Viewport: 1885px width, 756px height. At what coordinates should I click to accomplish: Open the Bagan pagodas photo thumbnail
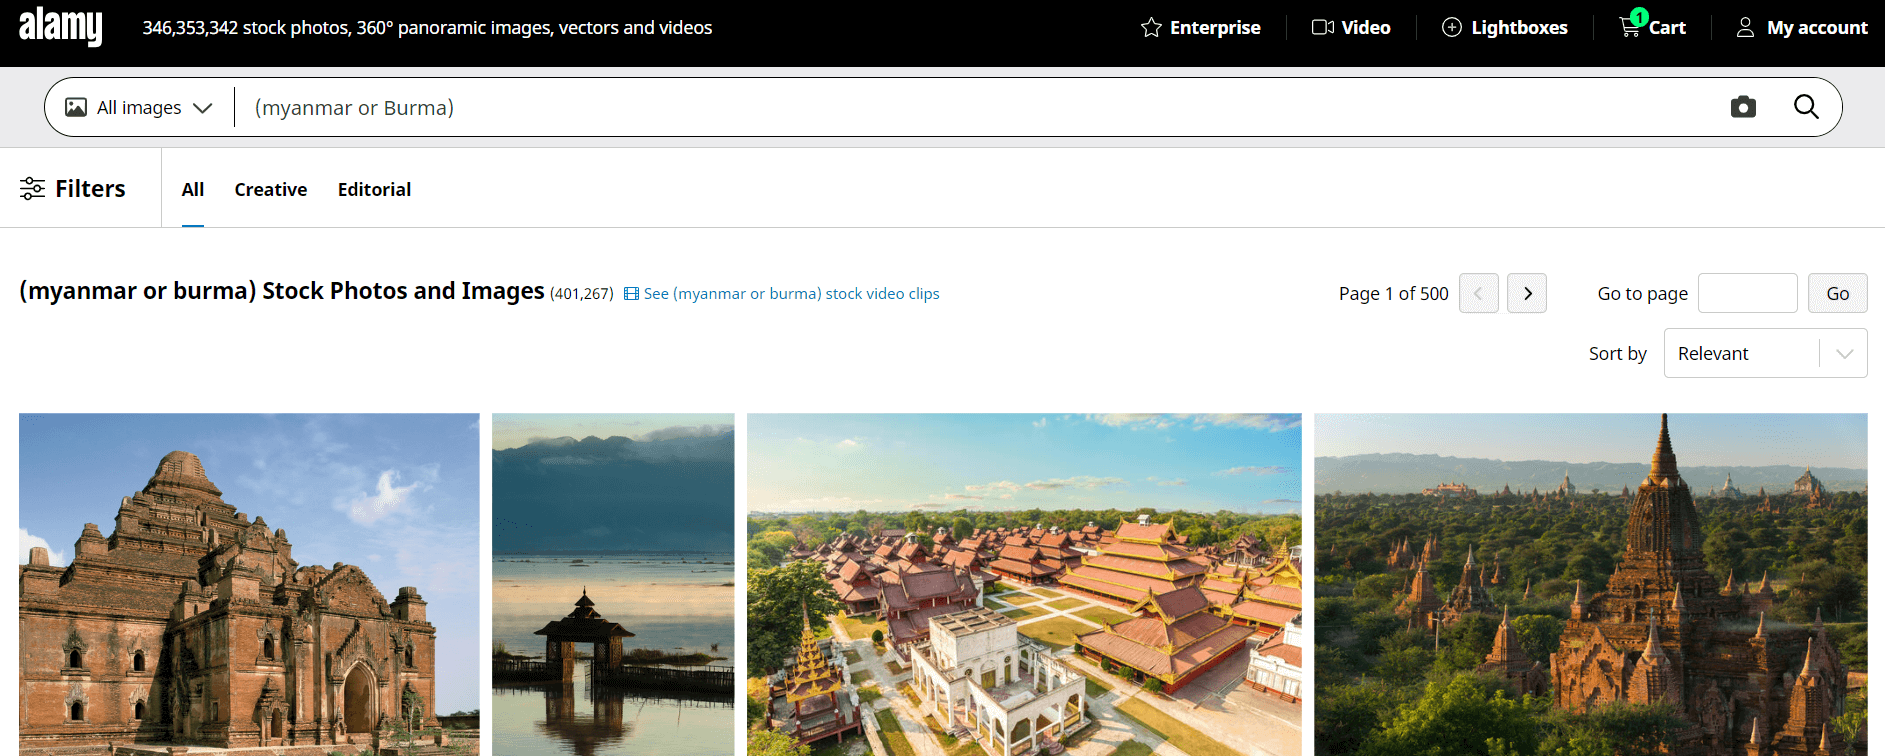[x=1591, y=585]
